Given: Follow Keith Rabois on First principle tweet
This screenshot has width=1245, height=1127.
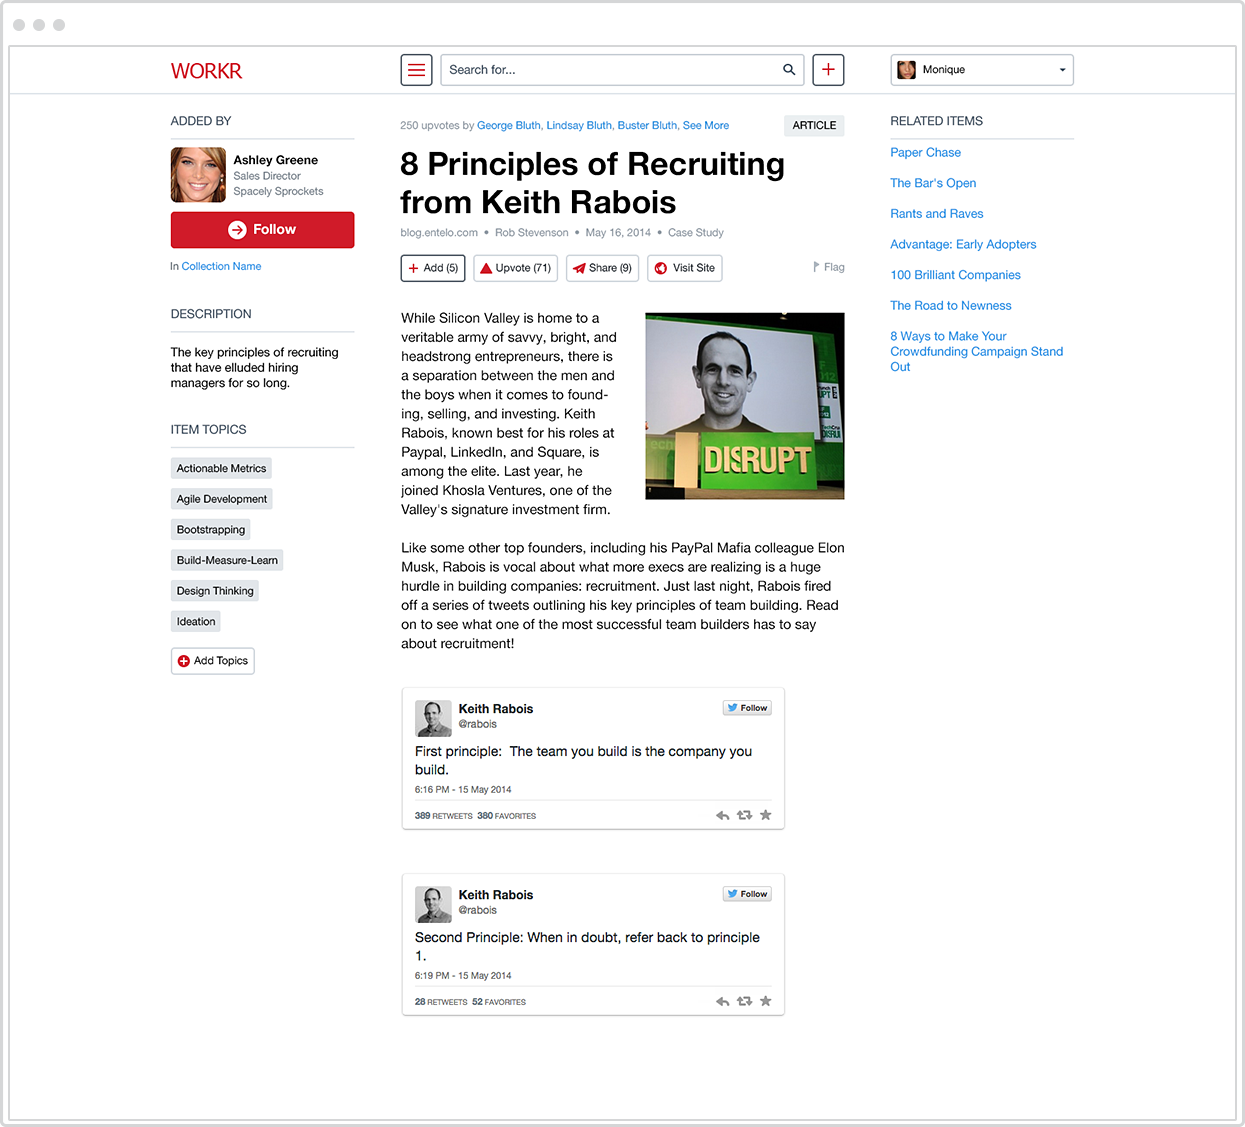Looking at the screenshot, I should (x=747, y=708).
